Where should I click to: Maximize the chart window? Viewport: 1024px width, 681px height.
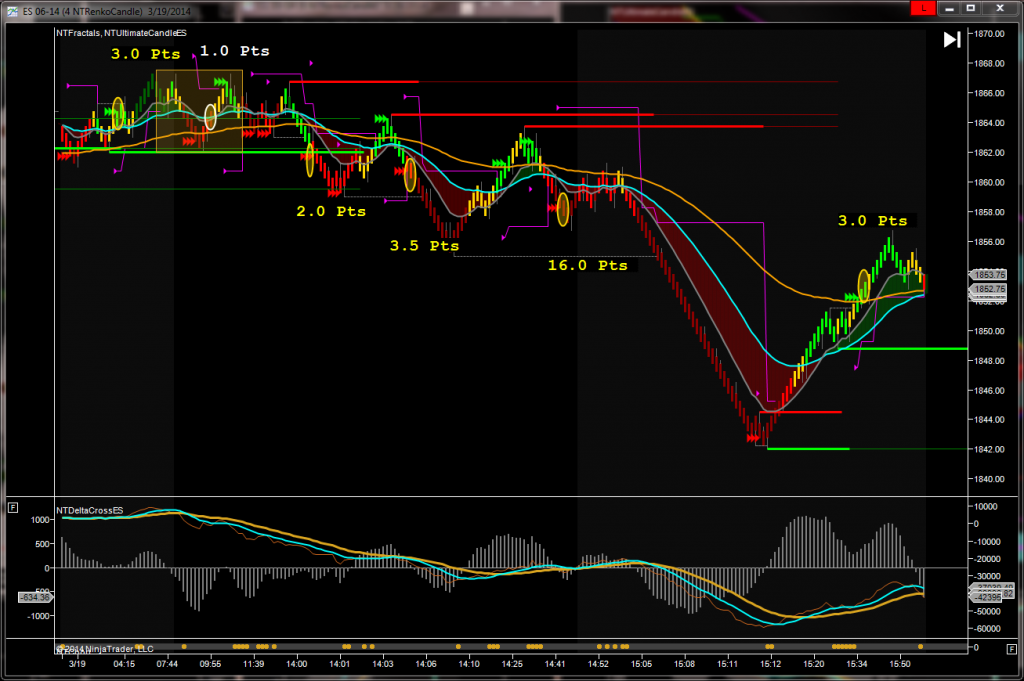(971, 8)
